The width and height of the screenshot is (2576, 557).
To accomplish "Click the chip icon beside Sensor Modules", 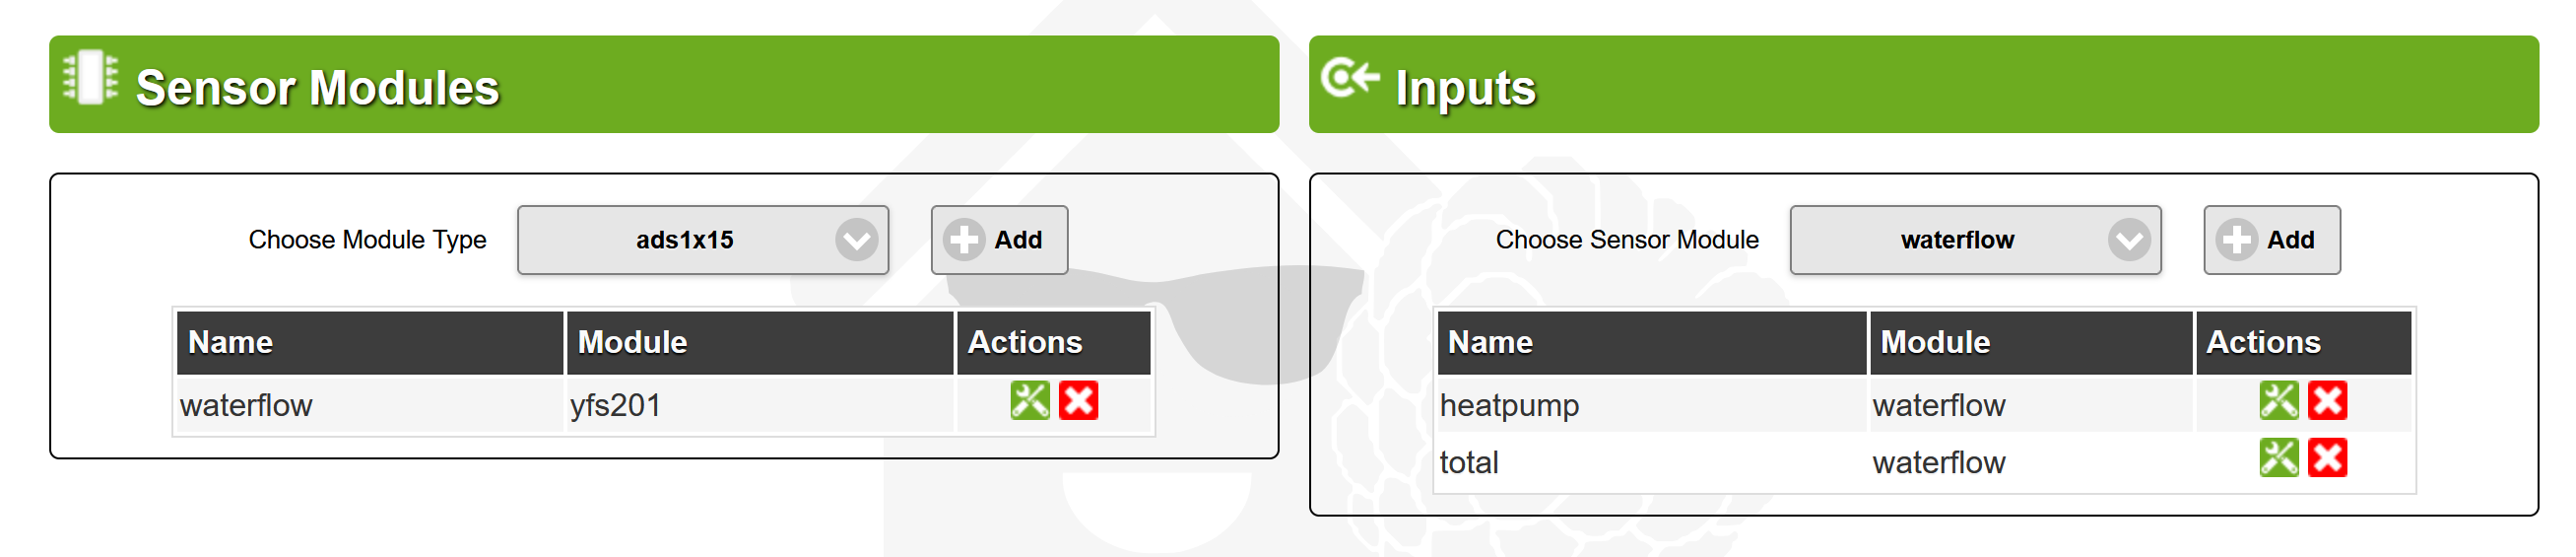I will tap(90, 77).
